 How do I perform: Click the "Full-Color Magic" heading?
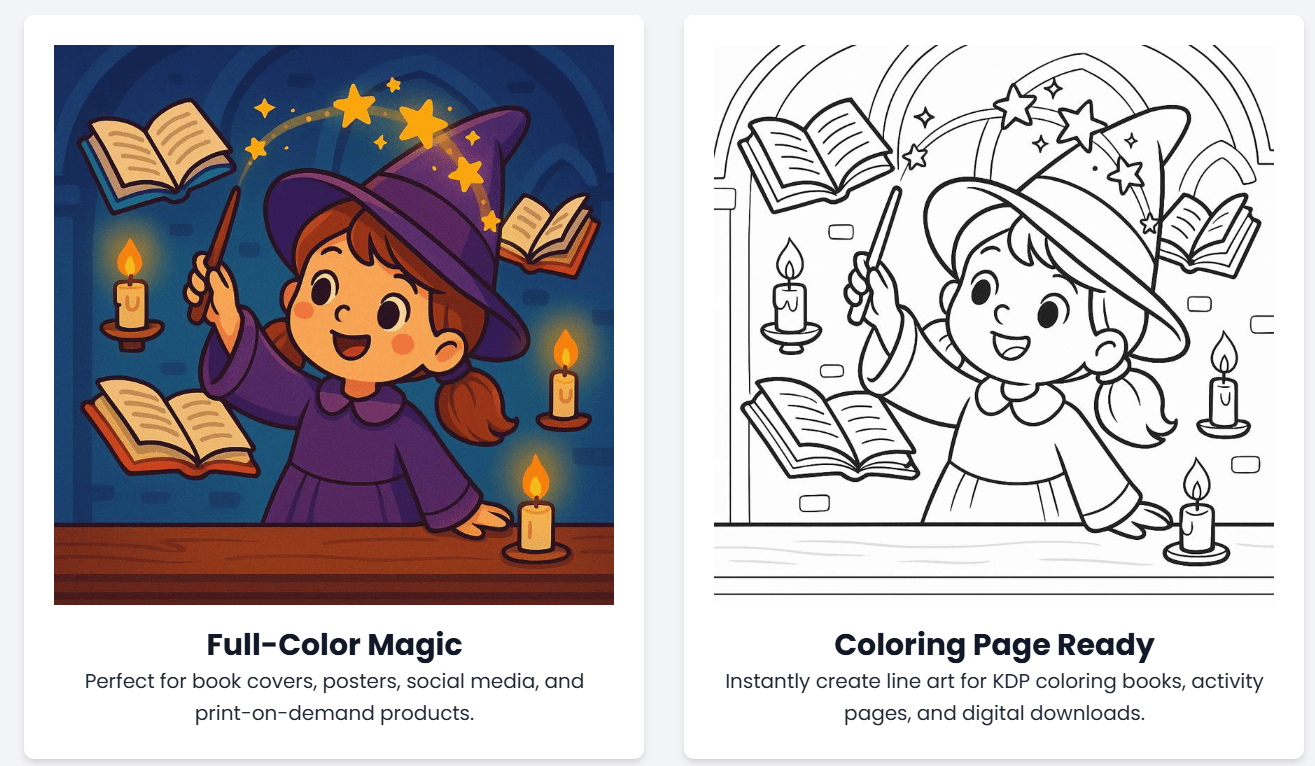tap(334, 644)
